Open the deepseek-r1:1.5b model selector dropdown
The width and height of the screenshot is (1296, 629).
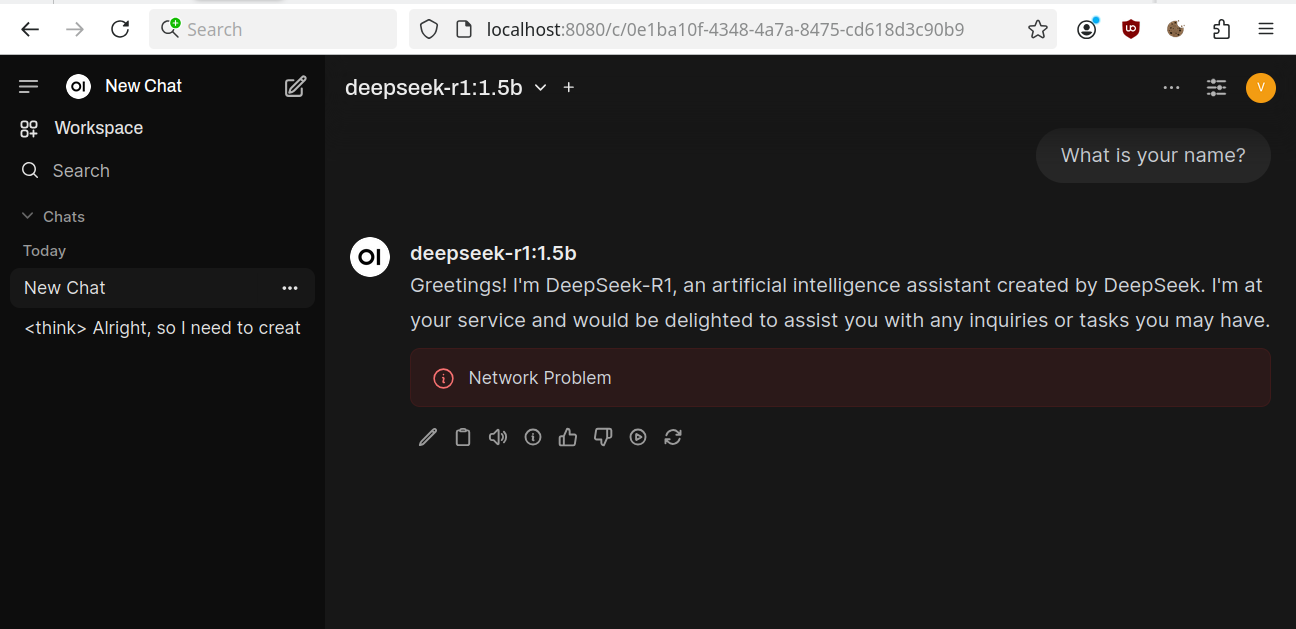click(x=446, y=87)
